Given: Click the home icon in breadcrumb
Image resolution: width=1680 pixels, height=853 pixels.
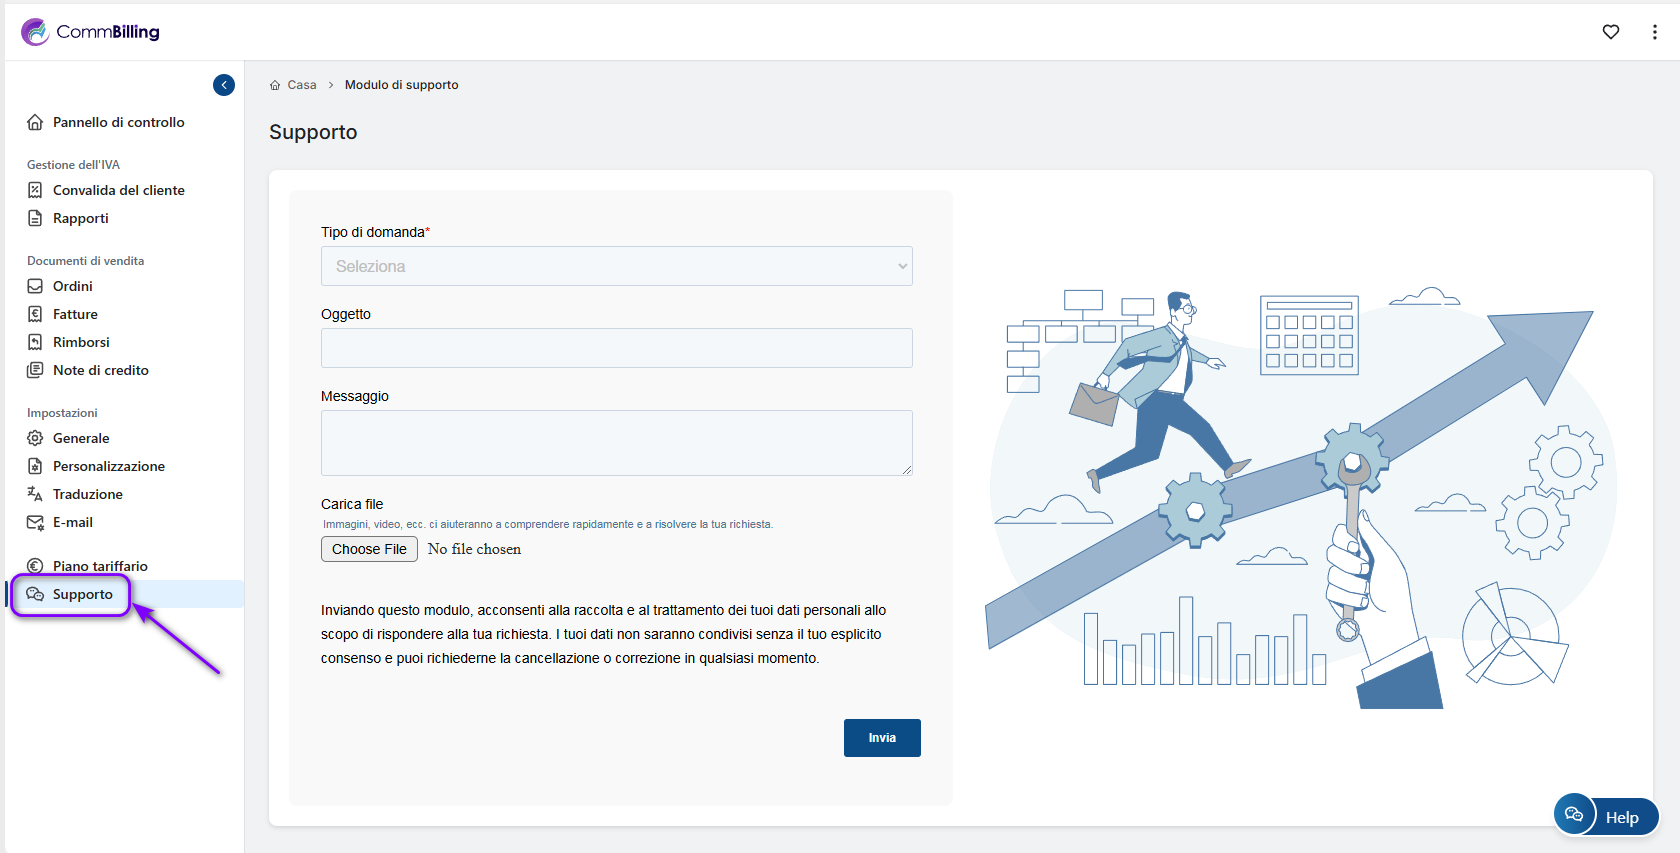Looking at the screenshot, I should pyautogui.click(x=275, y=85).
